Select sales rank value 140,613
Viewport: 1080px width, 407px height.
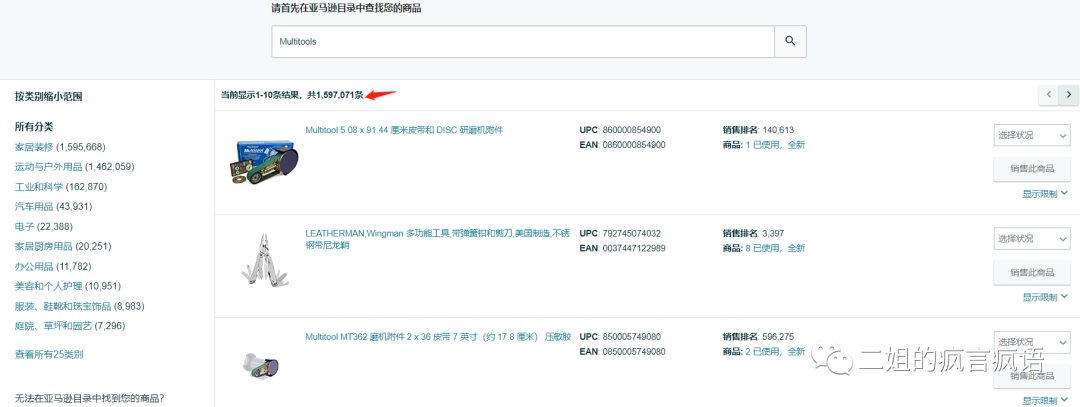tap(778, 129)
